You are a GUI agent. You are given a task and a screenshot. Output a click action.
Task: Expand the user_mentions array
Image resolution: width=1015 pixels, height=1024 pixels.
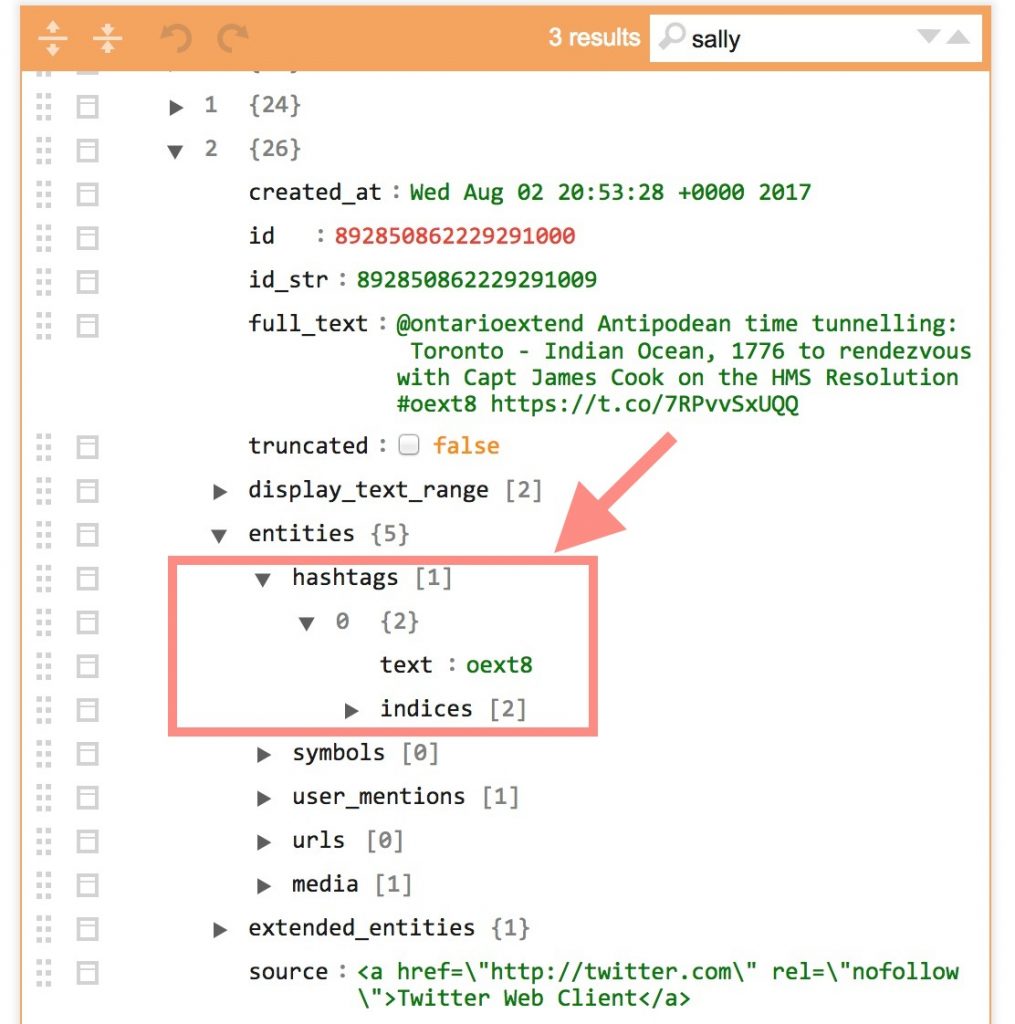pos(262,796)
